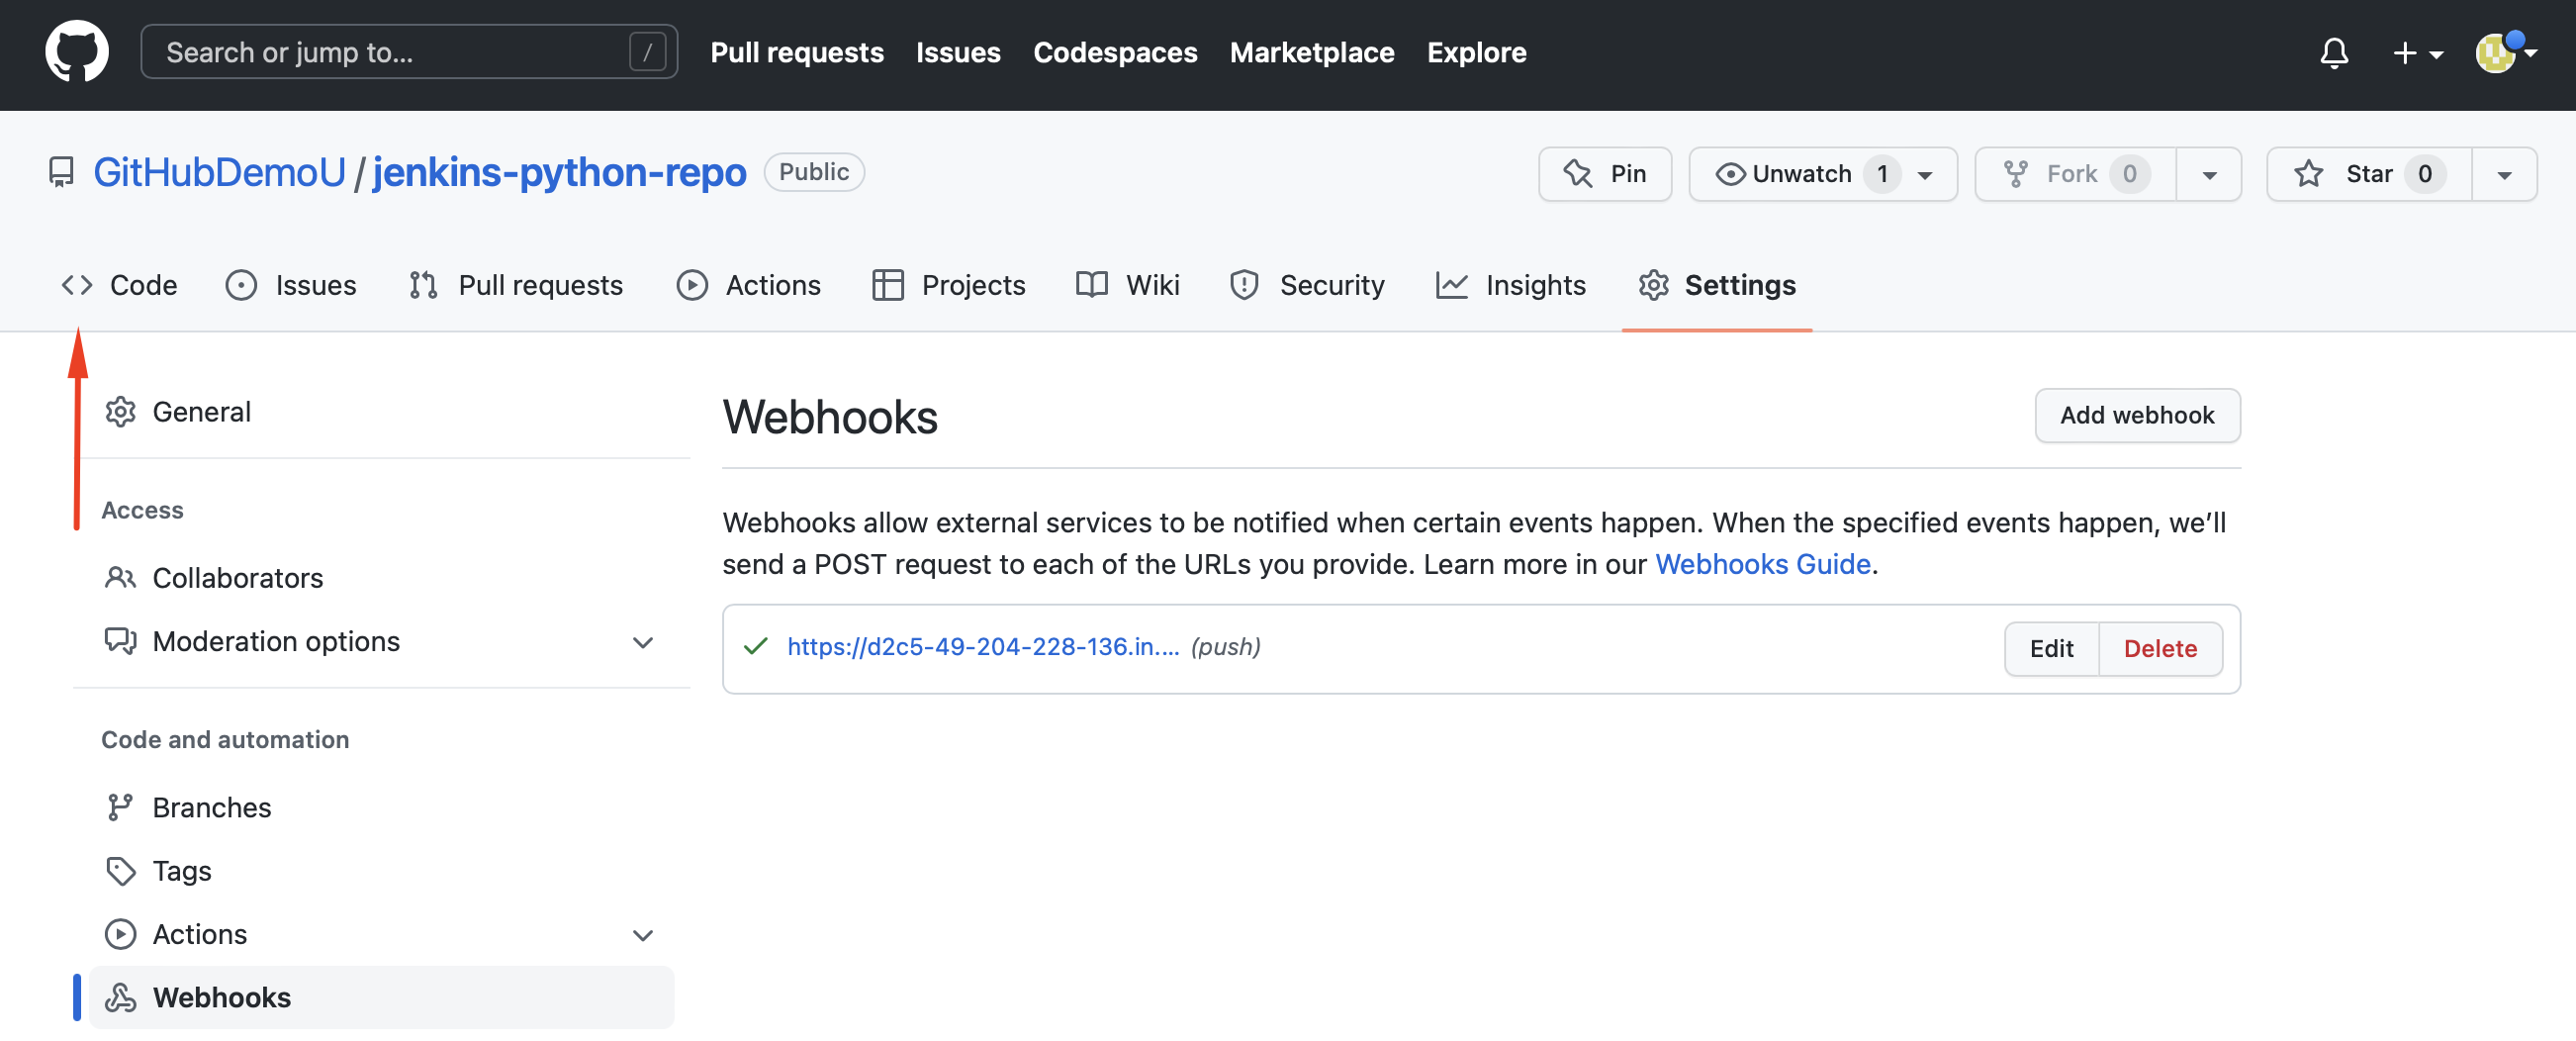Switch to the Projects tab

(948, 285)
